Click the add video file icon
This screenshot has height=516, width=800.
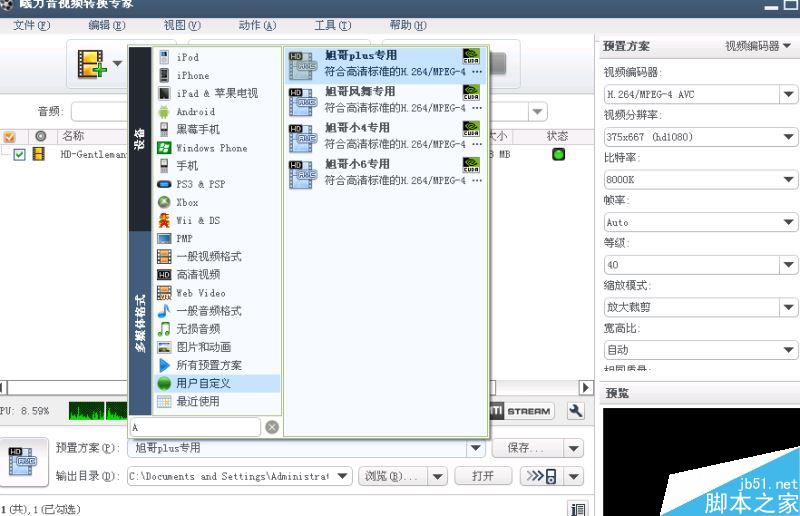coord(91,64)
